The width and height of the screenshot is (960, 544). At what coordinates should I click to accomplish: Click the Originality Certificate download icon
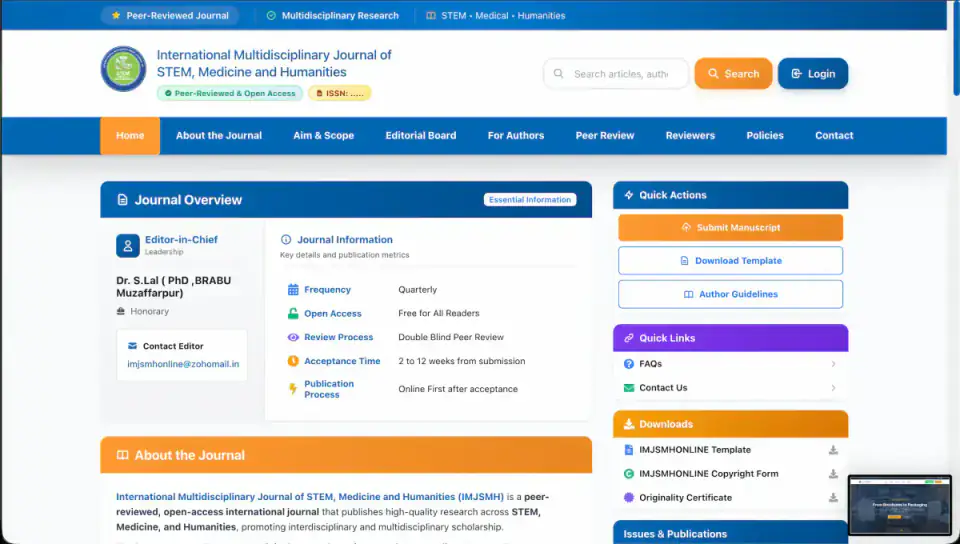point(833,498)
